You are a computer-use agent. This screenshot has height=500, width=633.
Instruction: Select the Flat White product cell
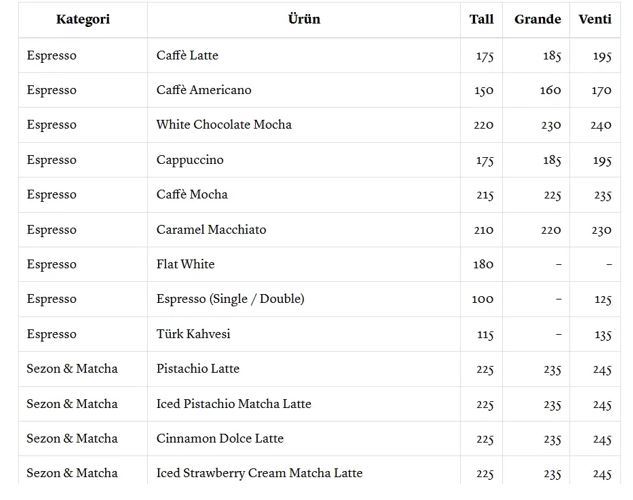(185, 265)
